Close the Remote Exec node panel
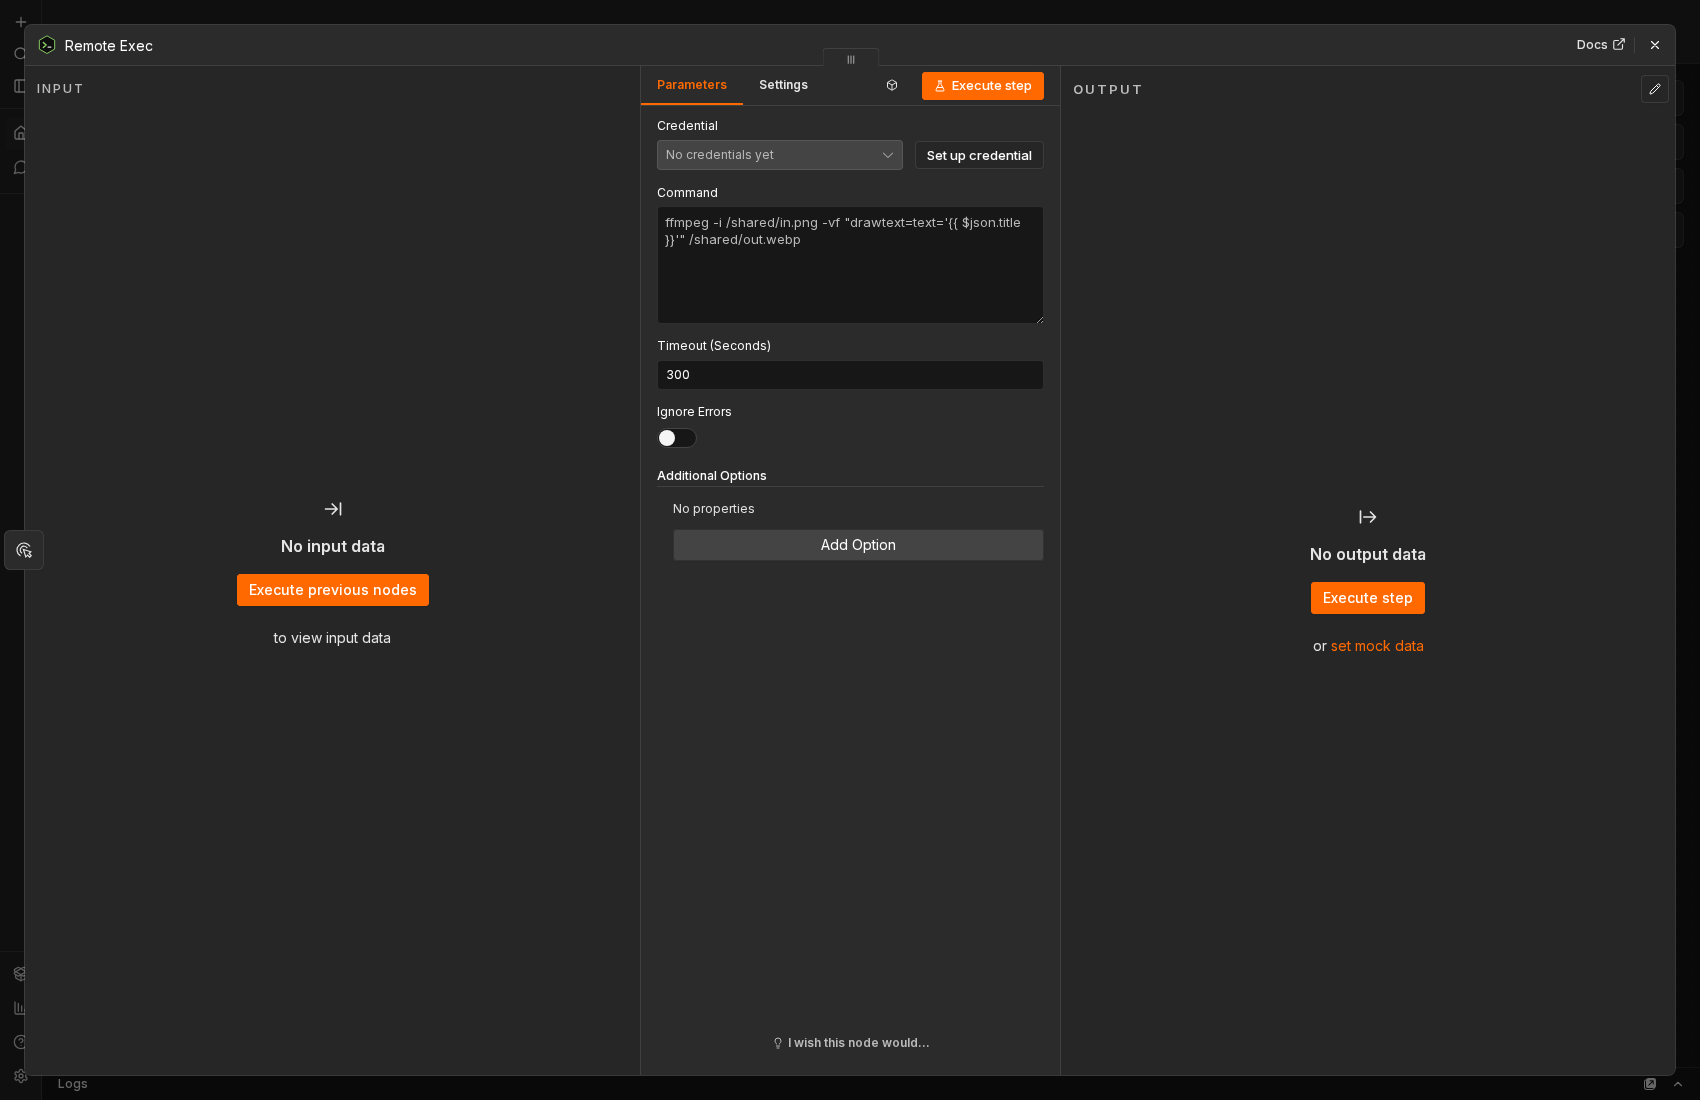The width and height of the screenshot is (1700, 1100). [1655, 45]
